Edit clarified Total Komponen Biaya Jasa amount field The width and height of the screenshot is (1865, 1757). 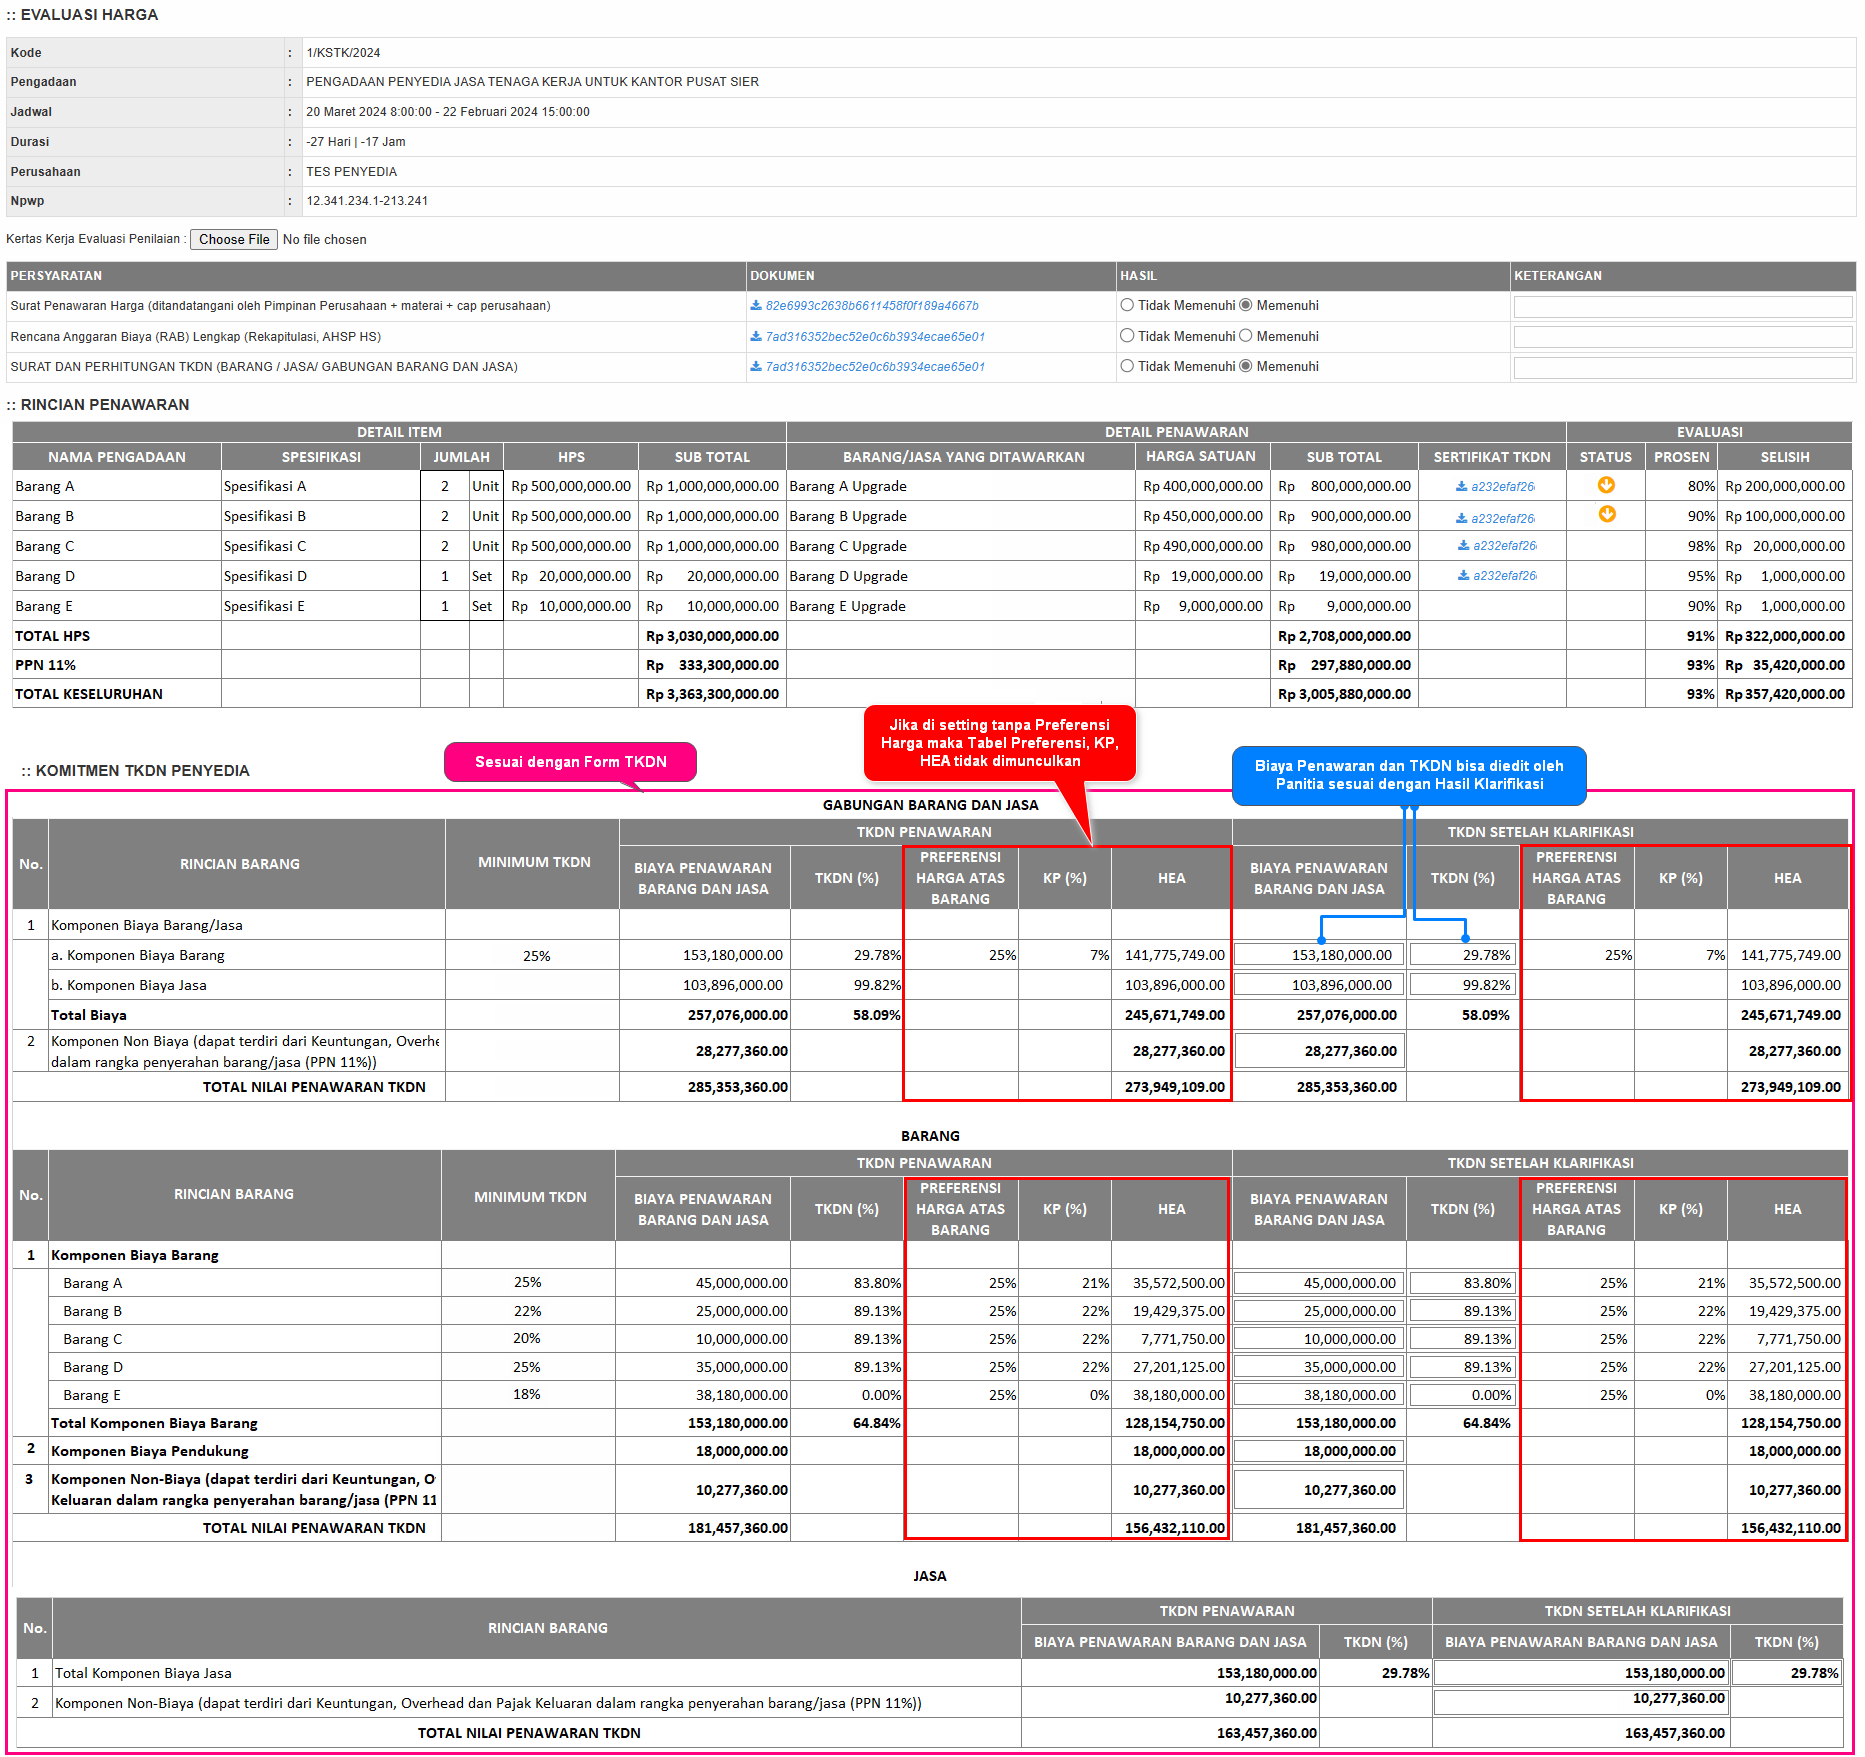point(1580,1673)
